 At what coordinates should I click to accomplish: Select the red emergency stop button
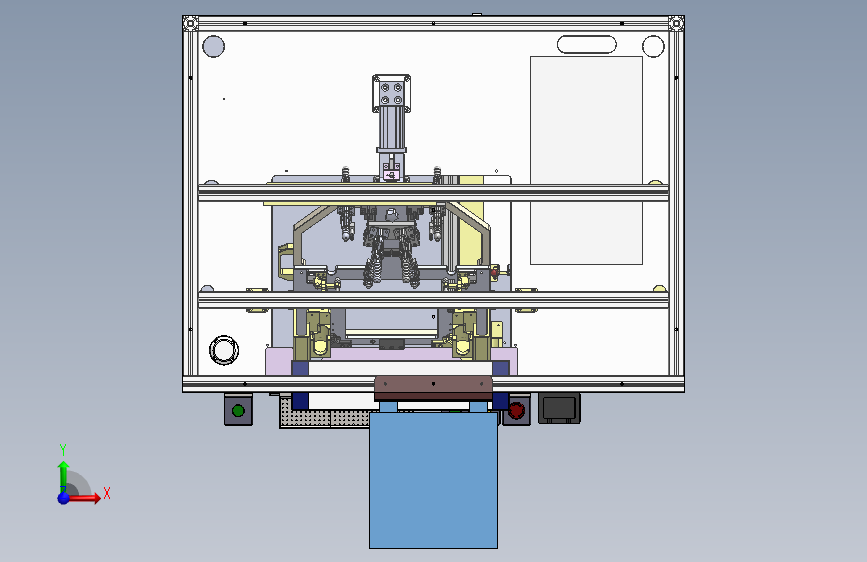point(516,410)
